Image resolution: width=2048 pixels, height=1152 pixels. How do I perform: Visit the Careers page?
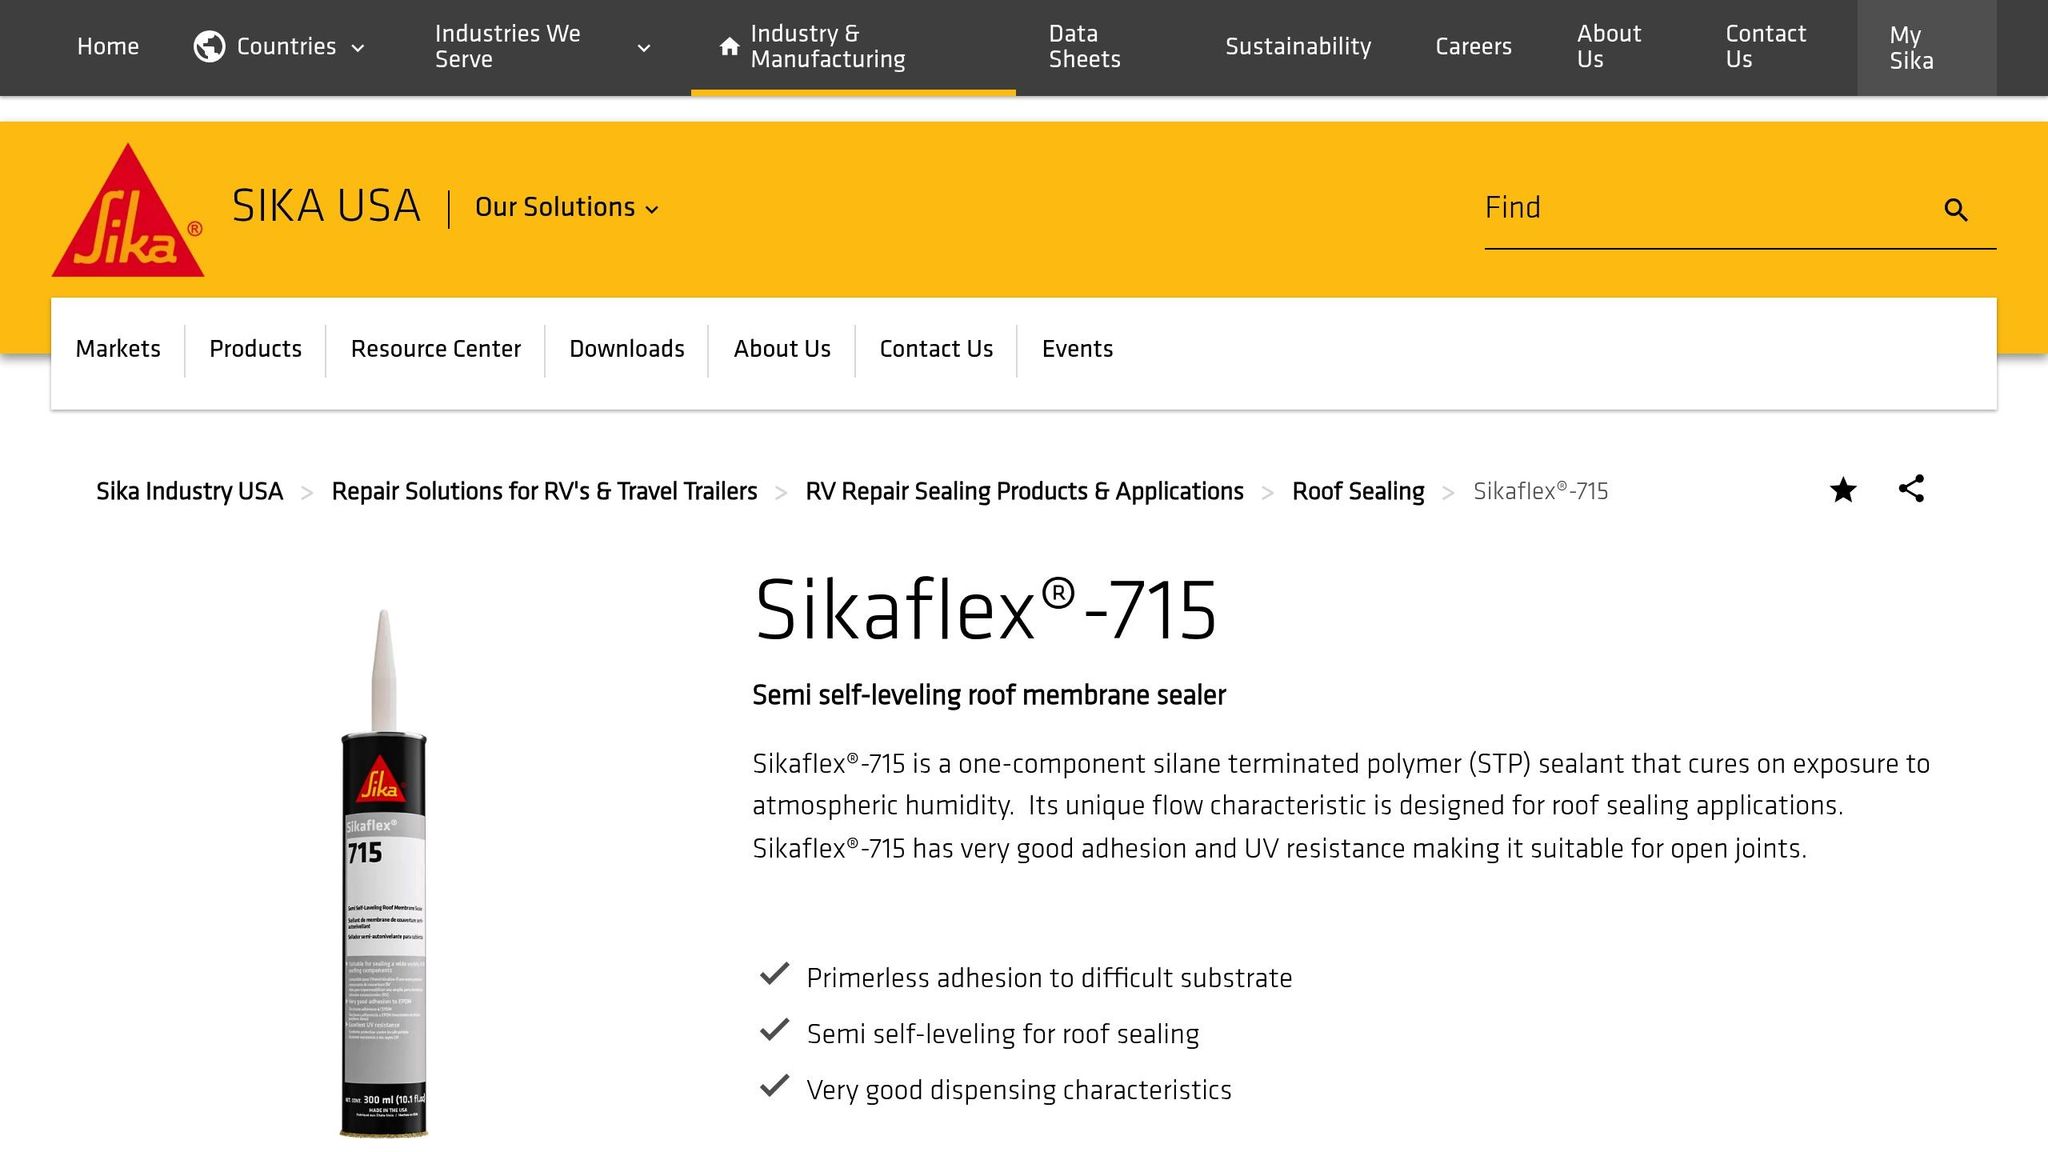pyautogui.click(x=1473, y=46)
